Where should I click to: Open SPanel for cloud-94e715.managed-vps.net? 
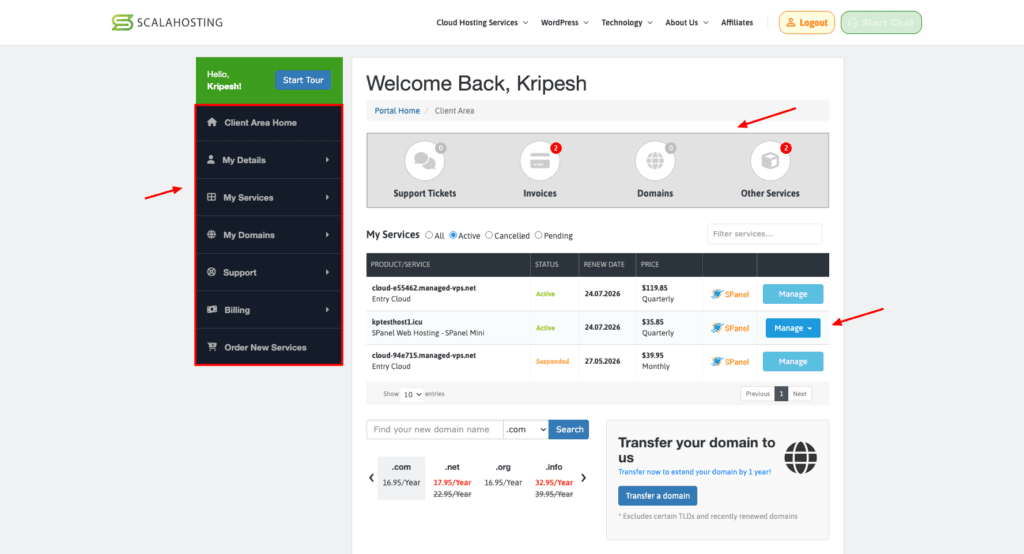730,361
